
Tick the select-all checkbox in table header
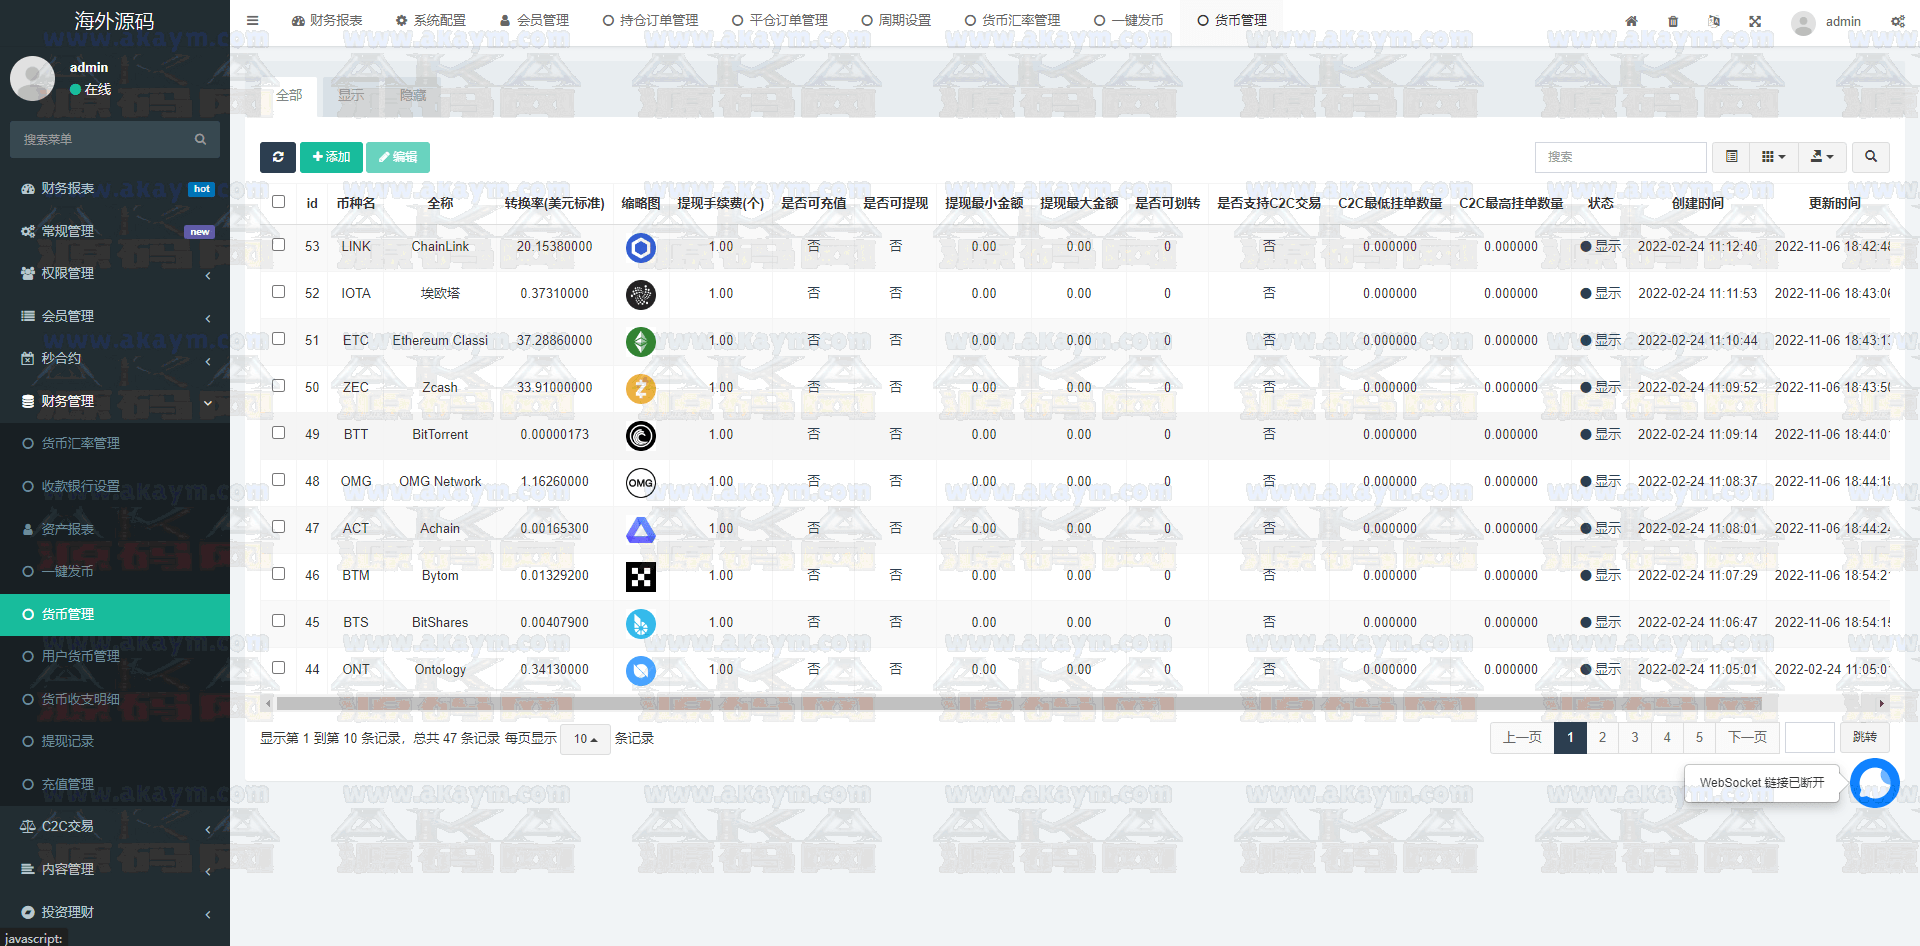tap(279, 202)
